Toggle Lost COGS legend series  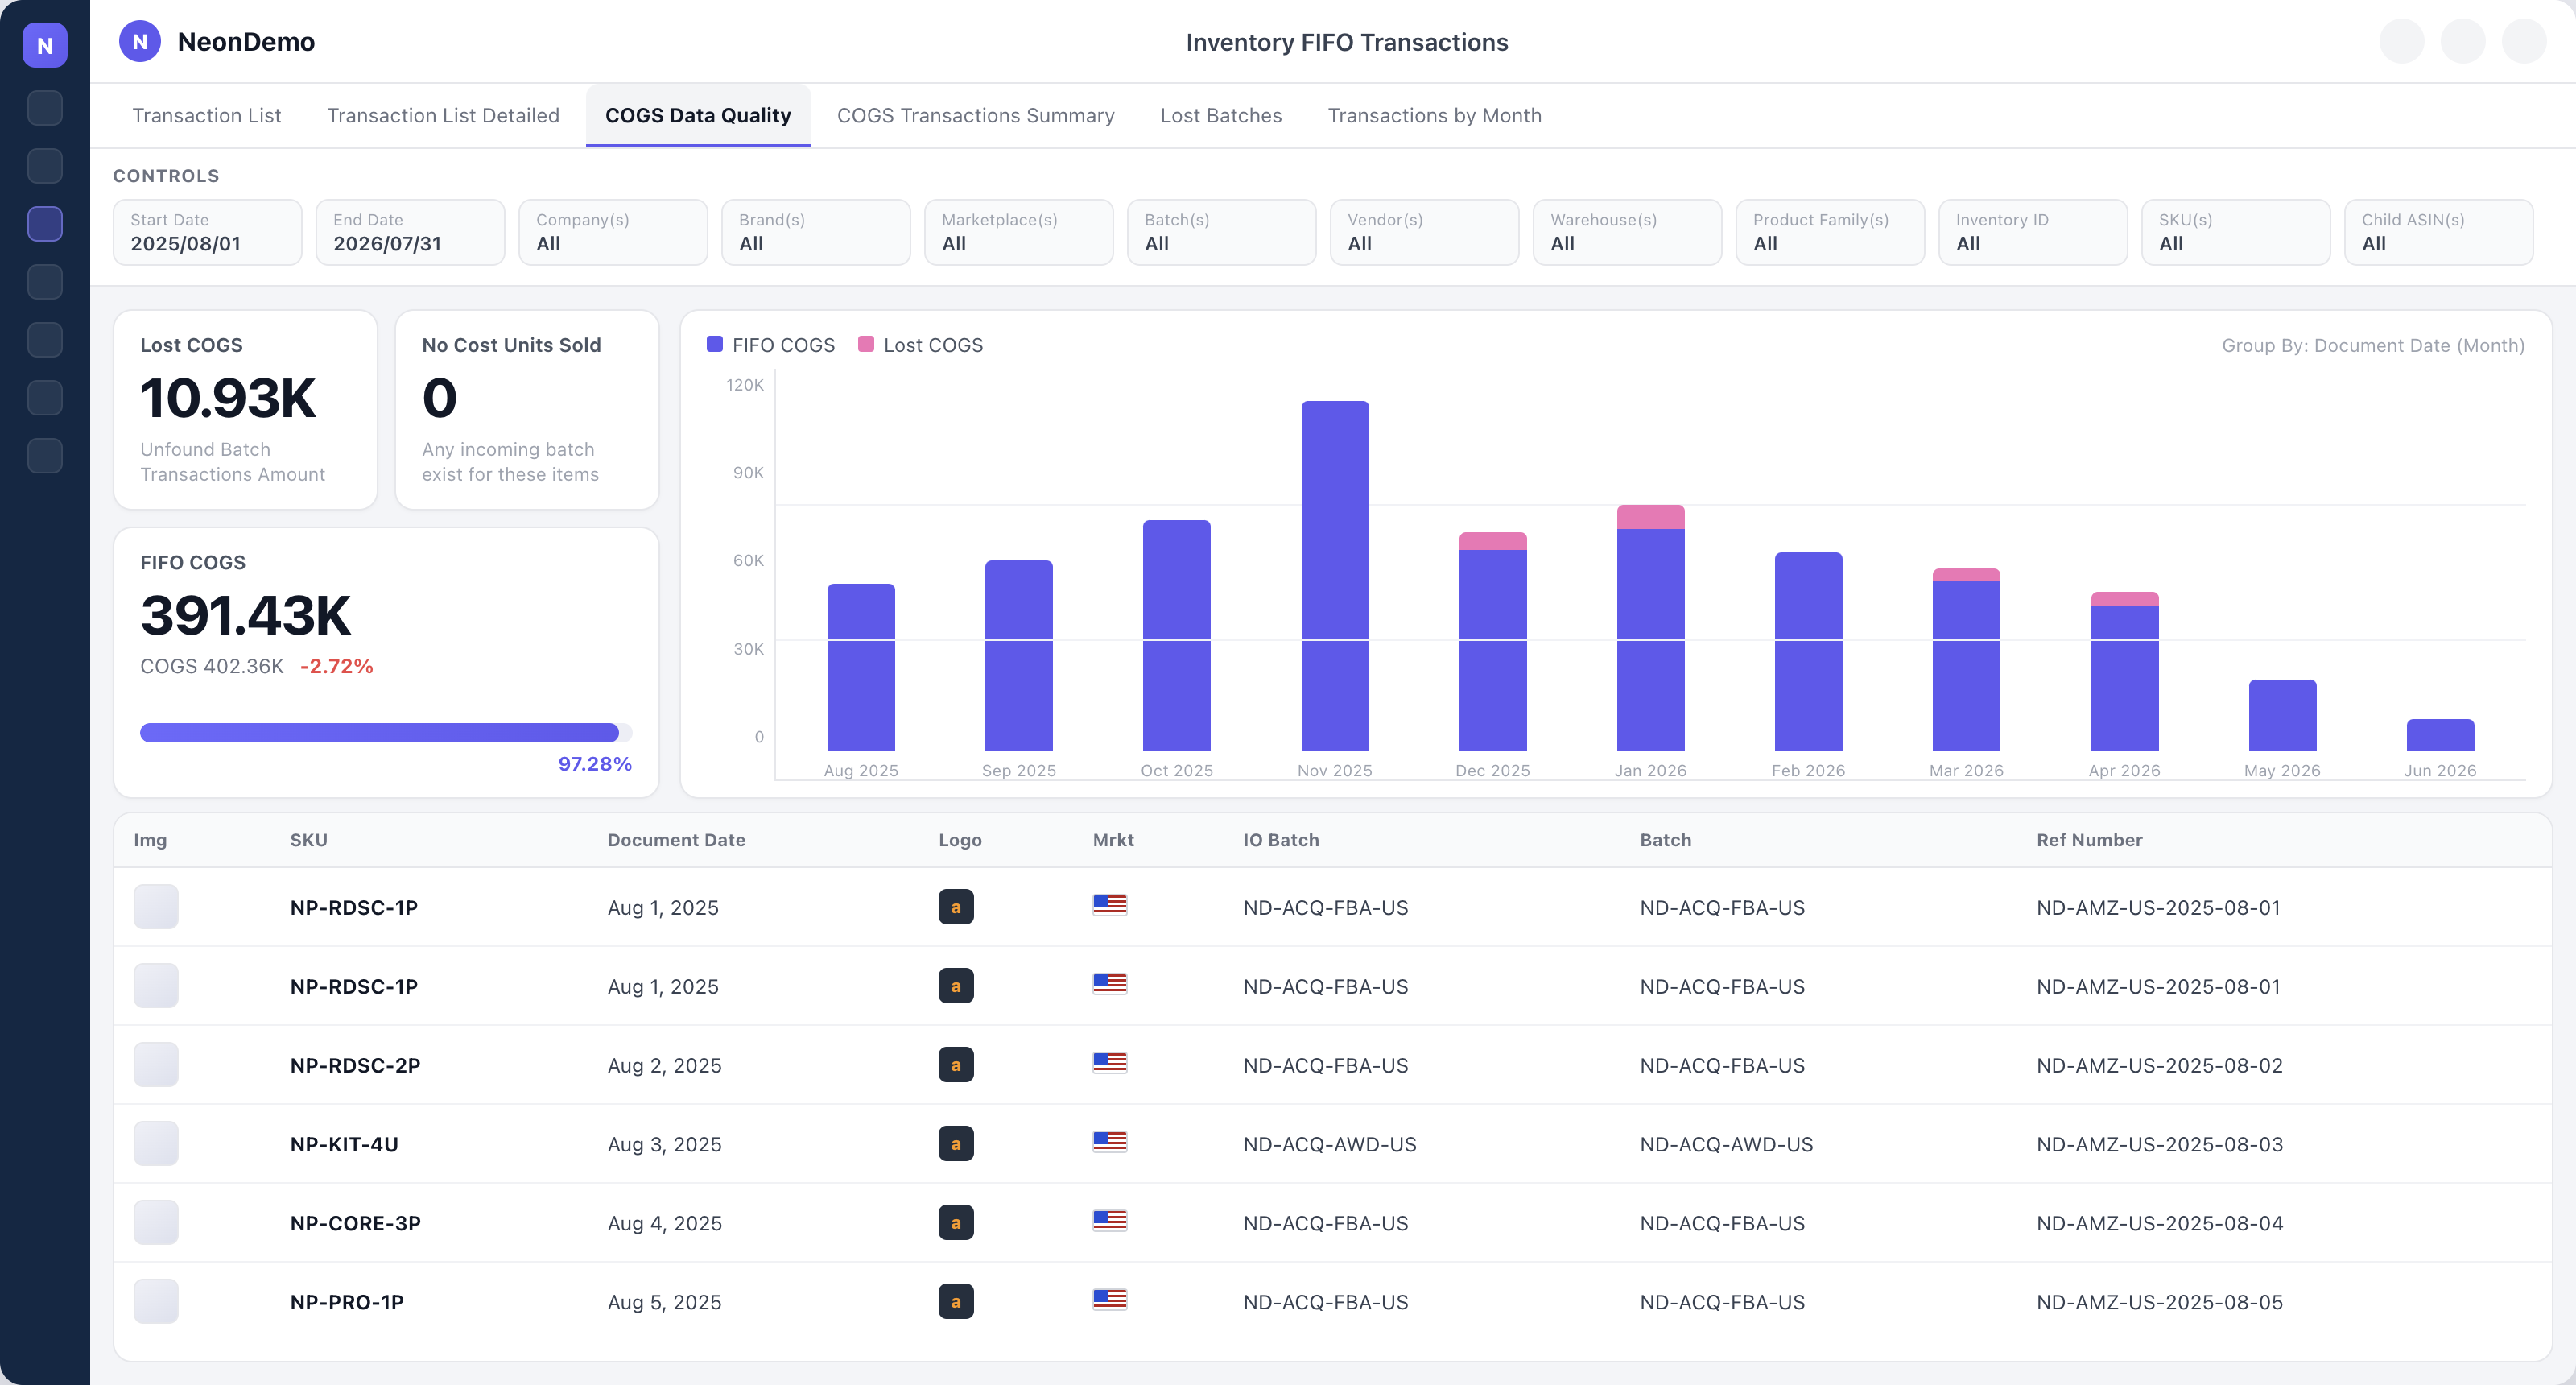[x=921, y=345]
